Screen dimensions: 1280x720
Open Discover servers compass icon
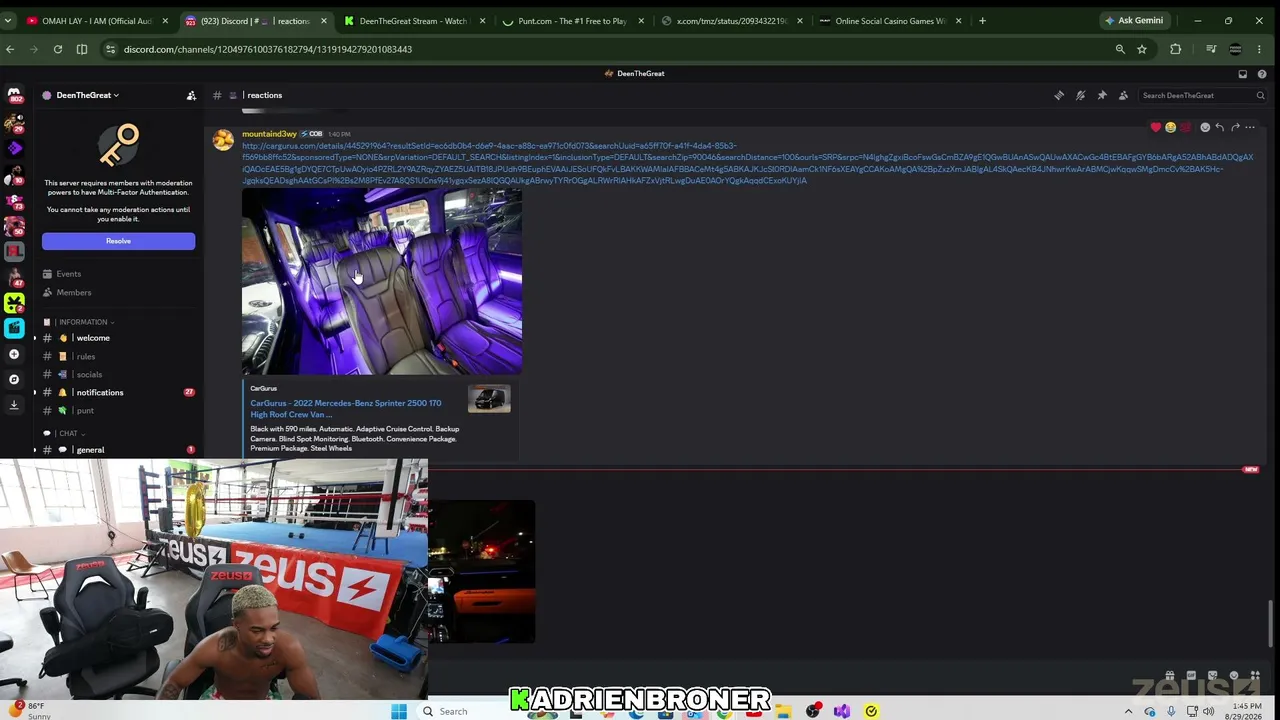pos(14,379)
